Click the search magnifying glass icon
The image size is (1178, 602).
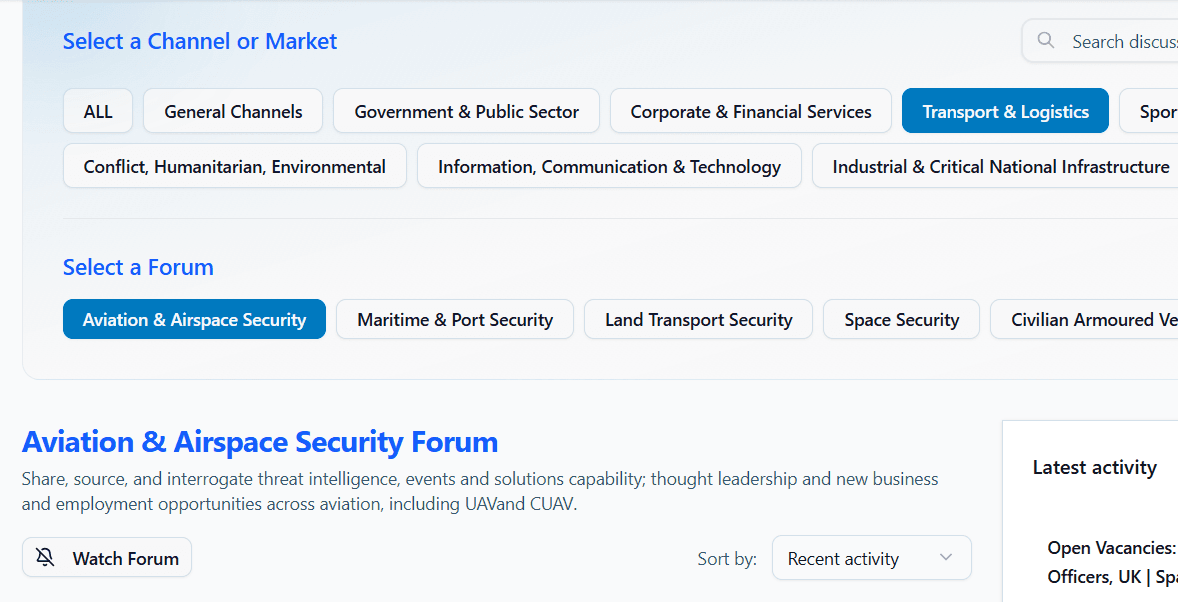click(x=1046, y=40)
